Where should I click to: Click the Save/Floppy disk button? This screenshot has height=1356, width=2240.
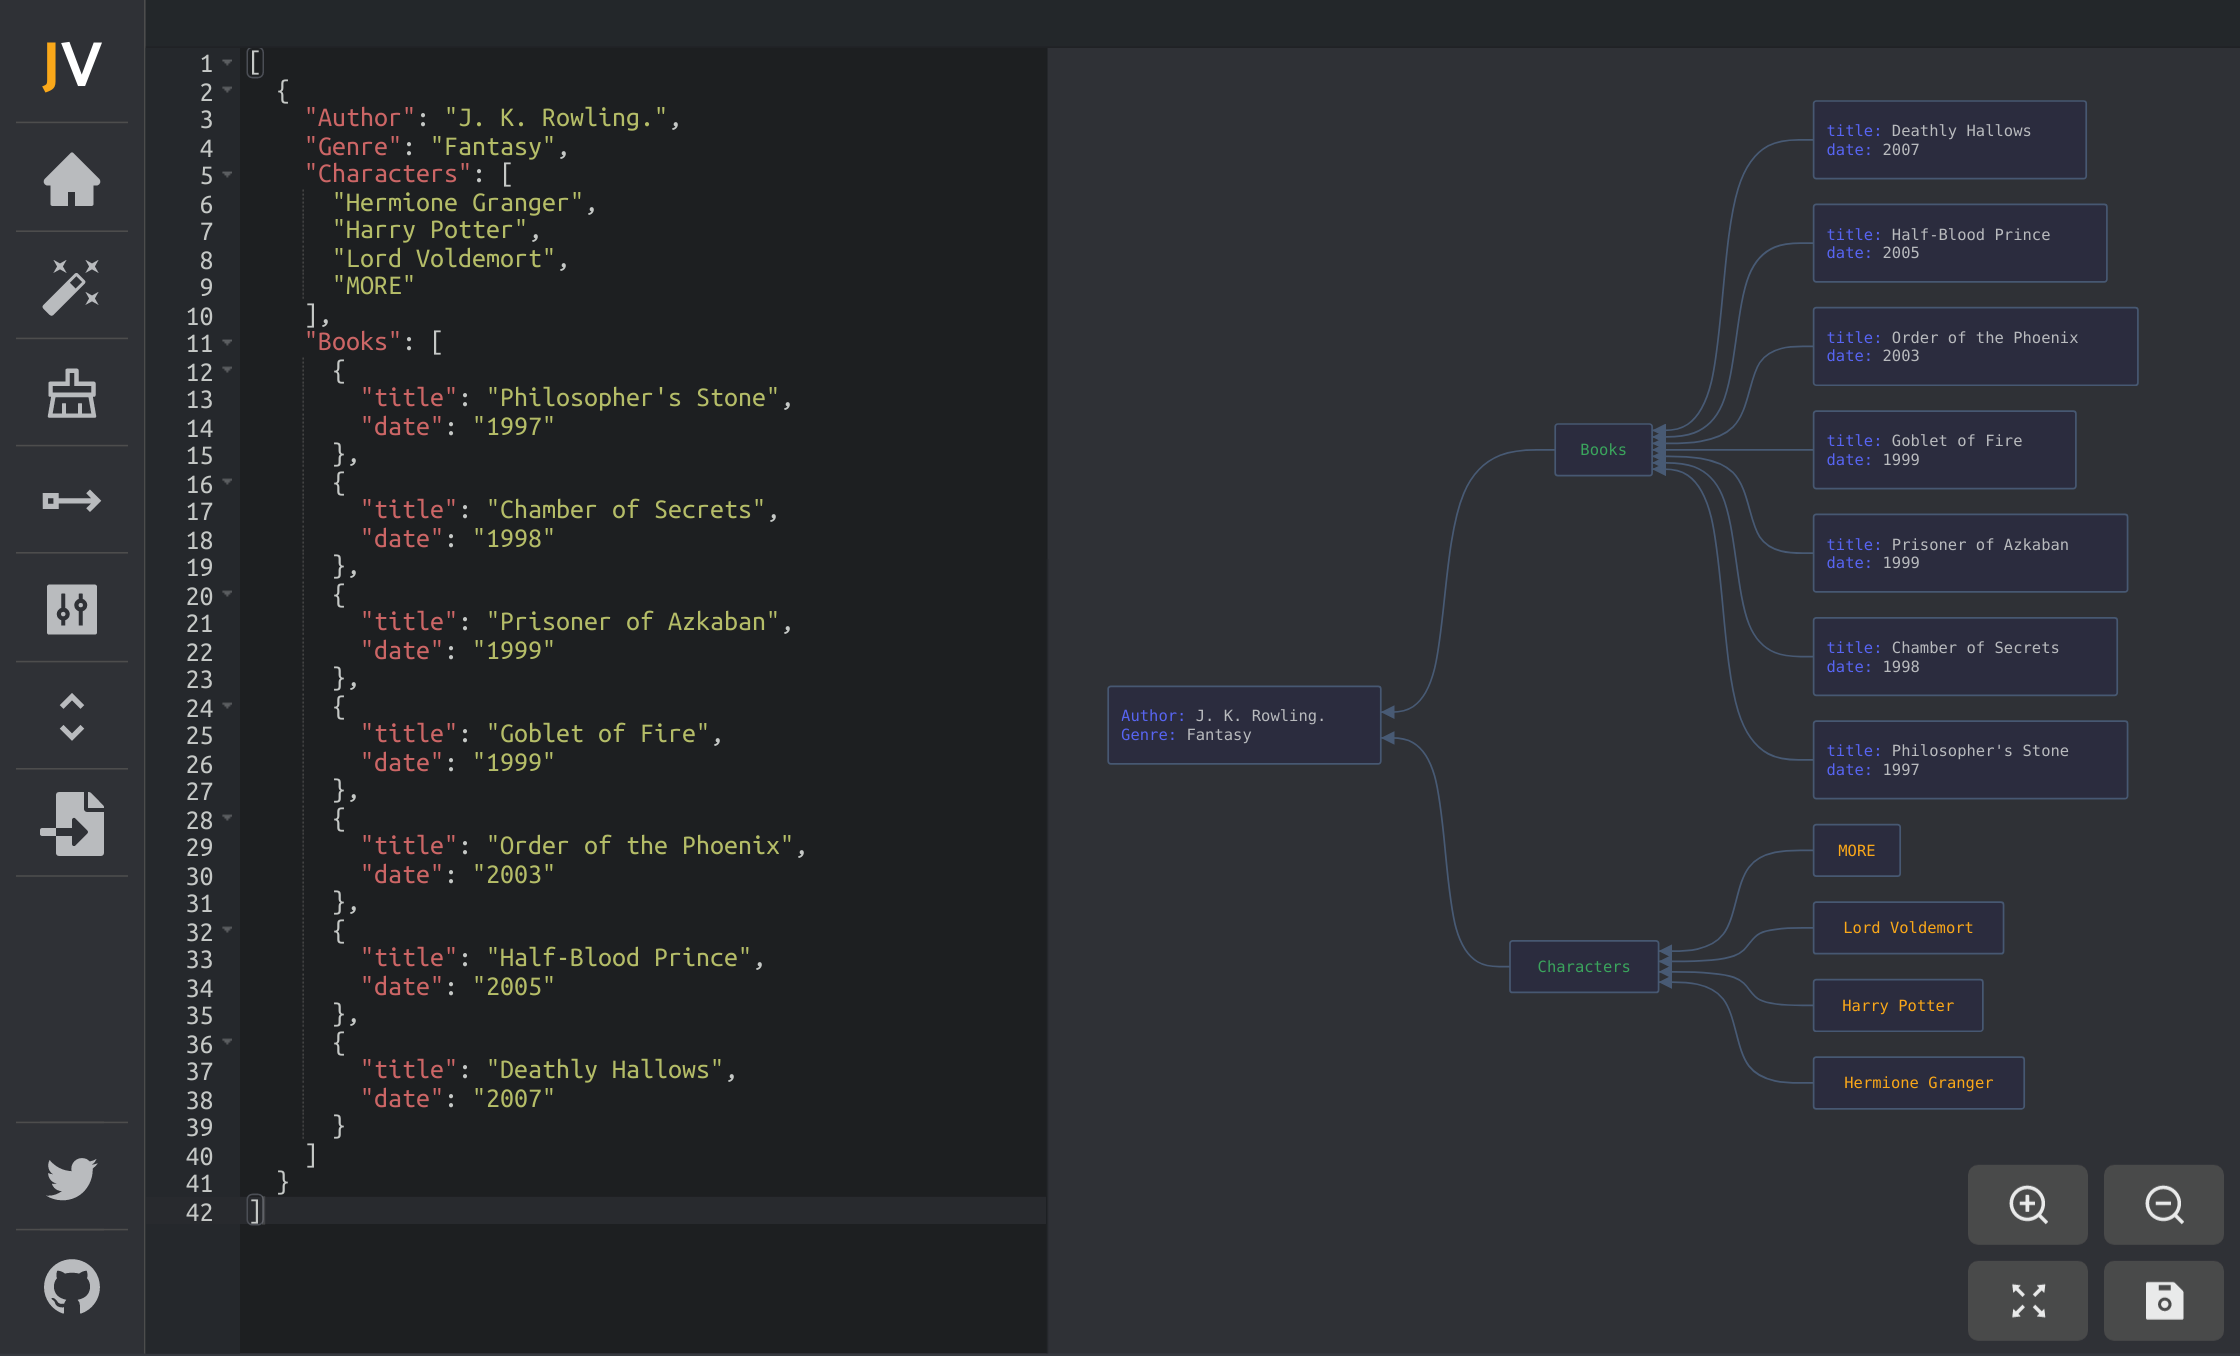(x=2166, y=1297)
